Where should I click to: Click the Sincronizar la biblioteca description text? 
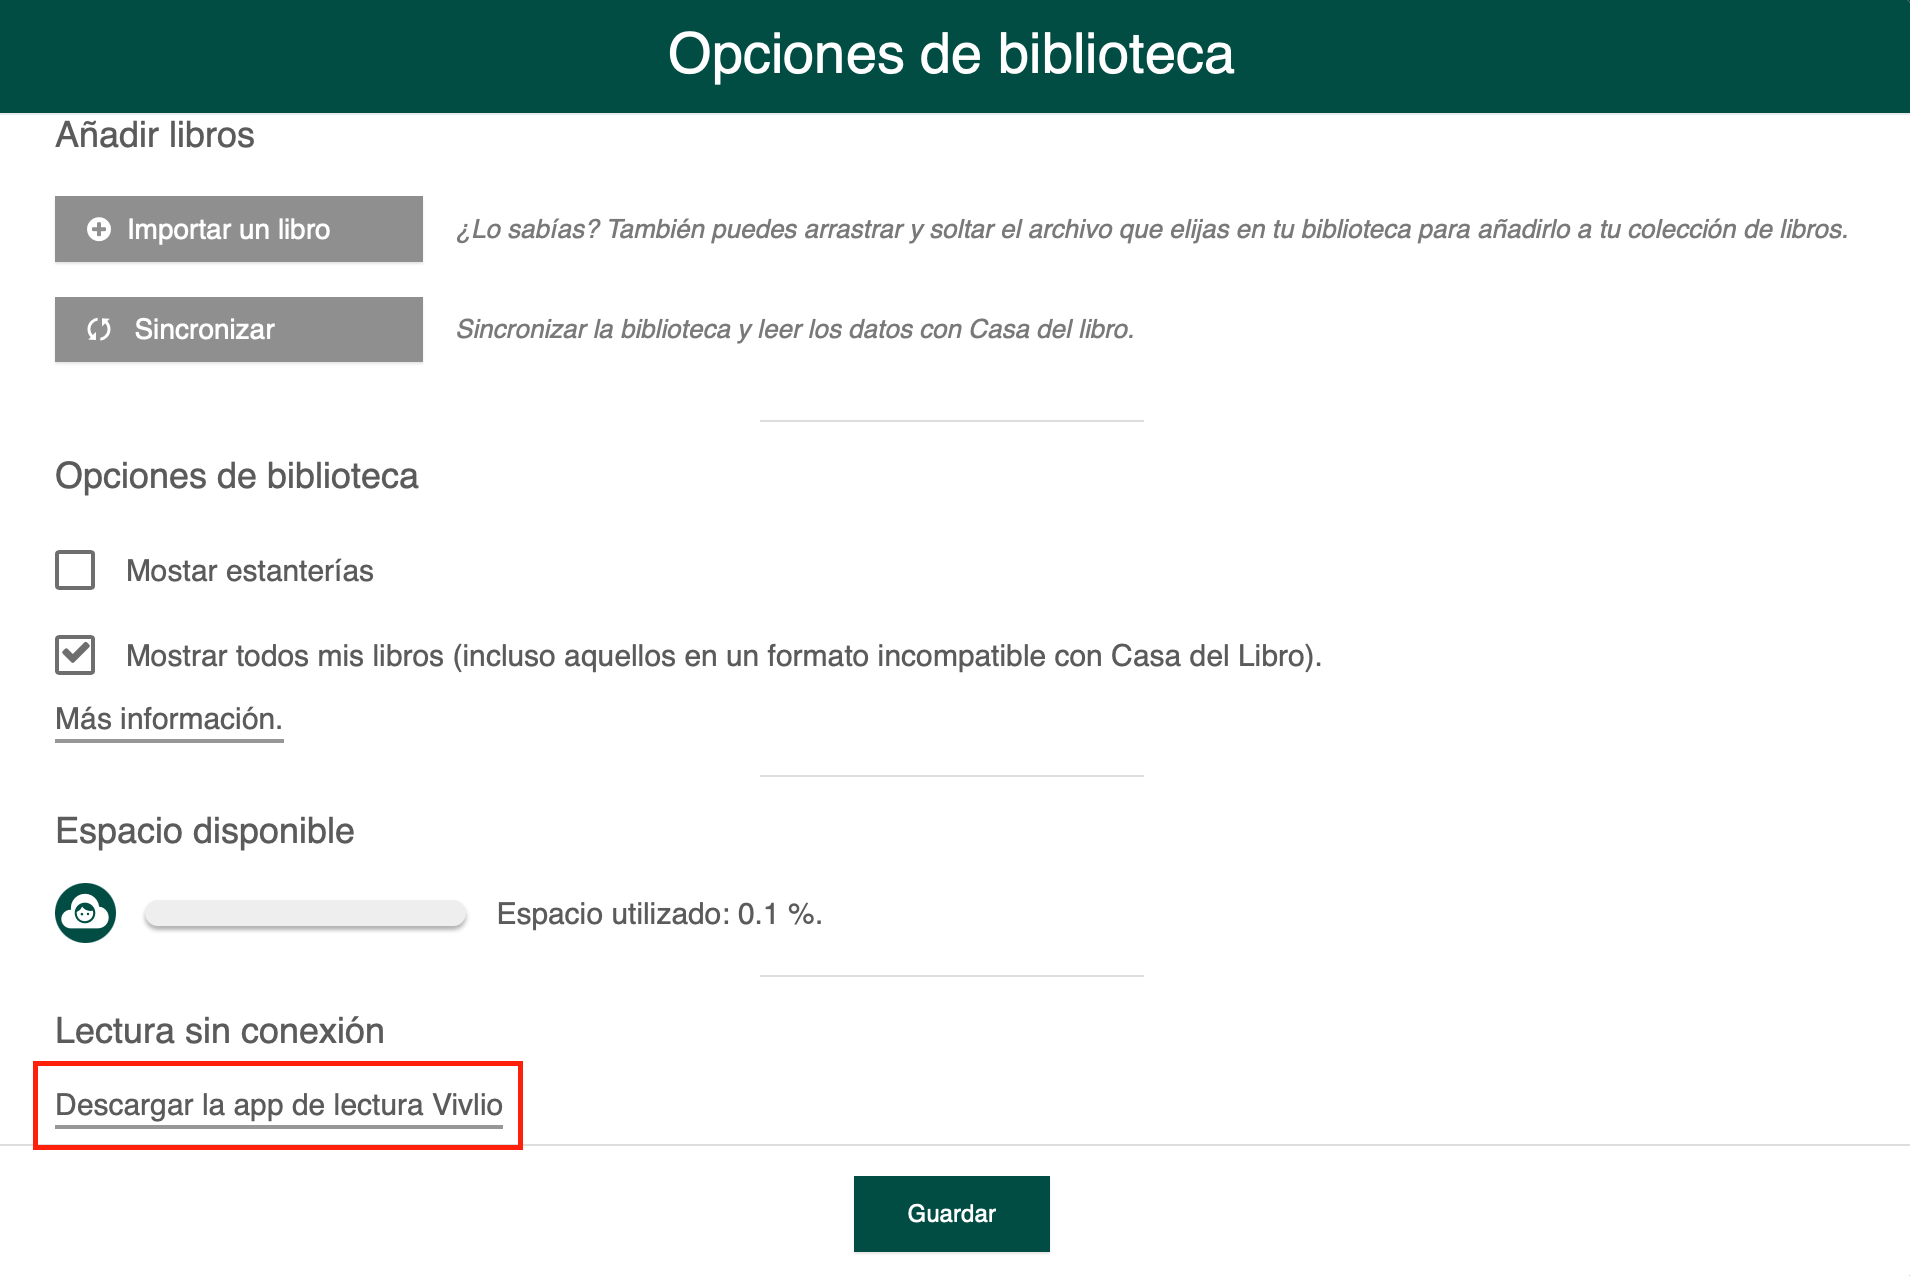[x=795, y=329]
